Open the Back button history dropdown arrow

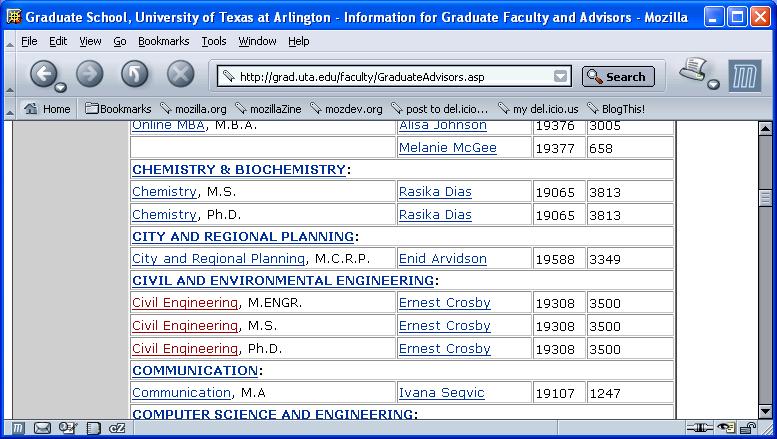coord(60,88)
